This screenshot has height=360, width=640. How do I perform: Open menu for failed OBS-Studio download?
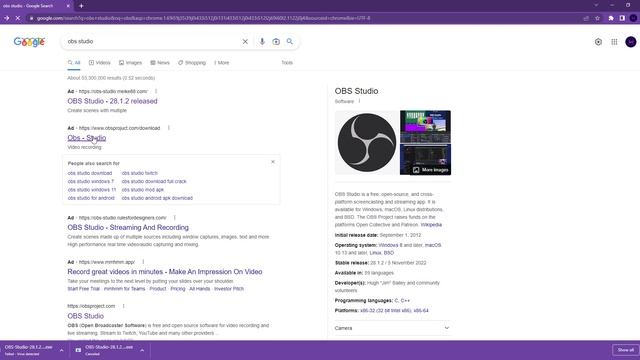pos(61,350)
